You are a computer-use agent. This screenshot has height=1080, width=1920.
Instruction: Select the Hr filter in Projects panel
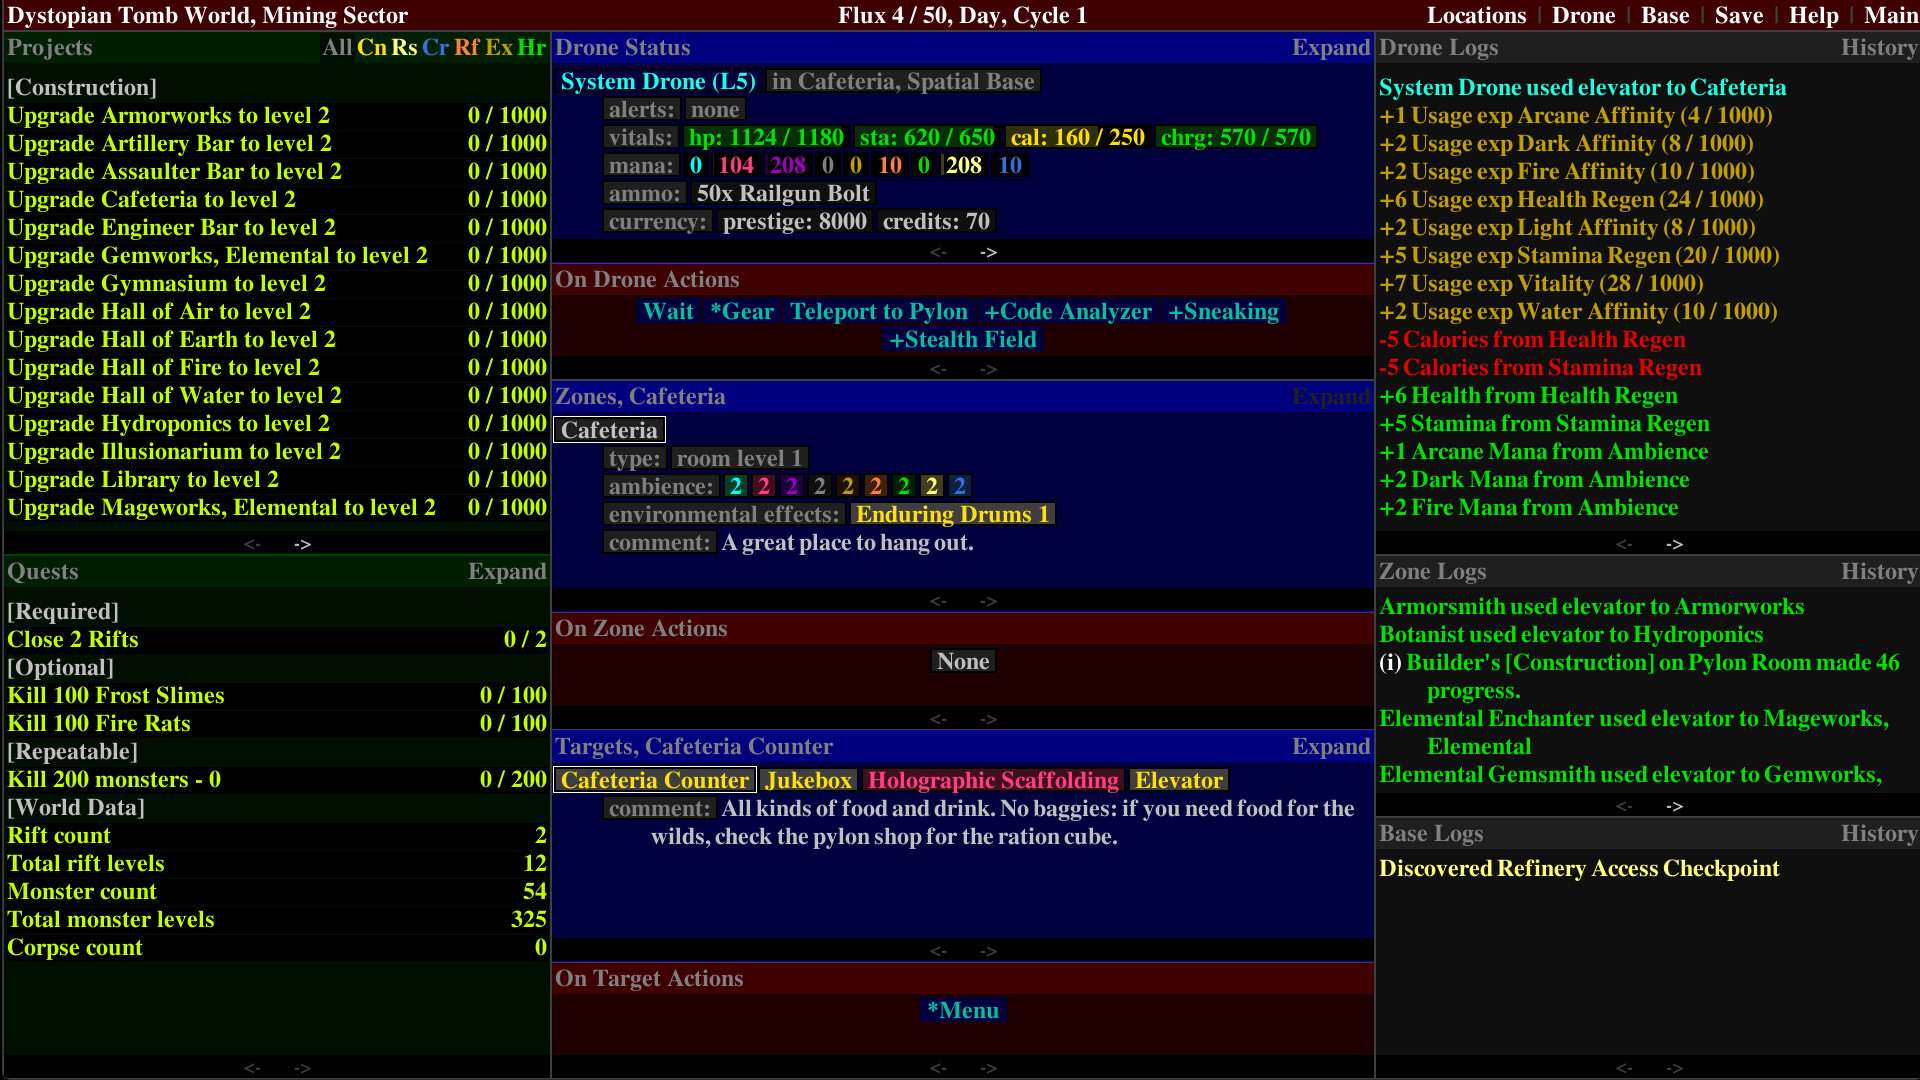(x=532, y=47)
